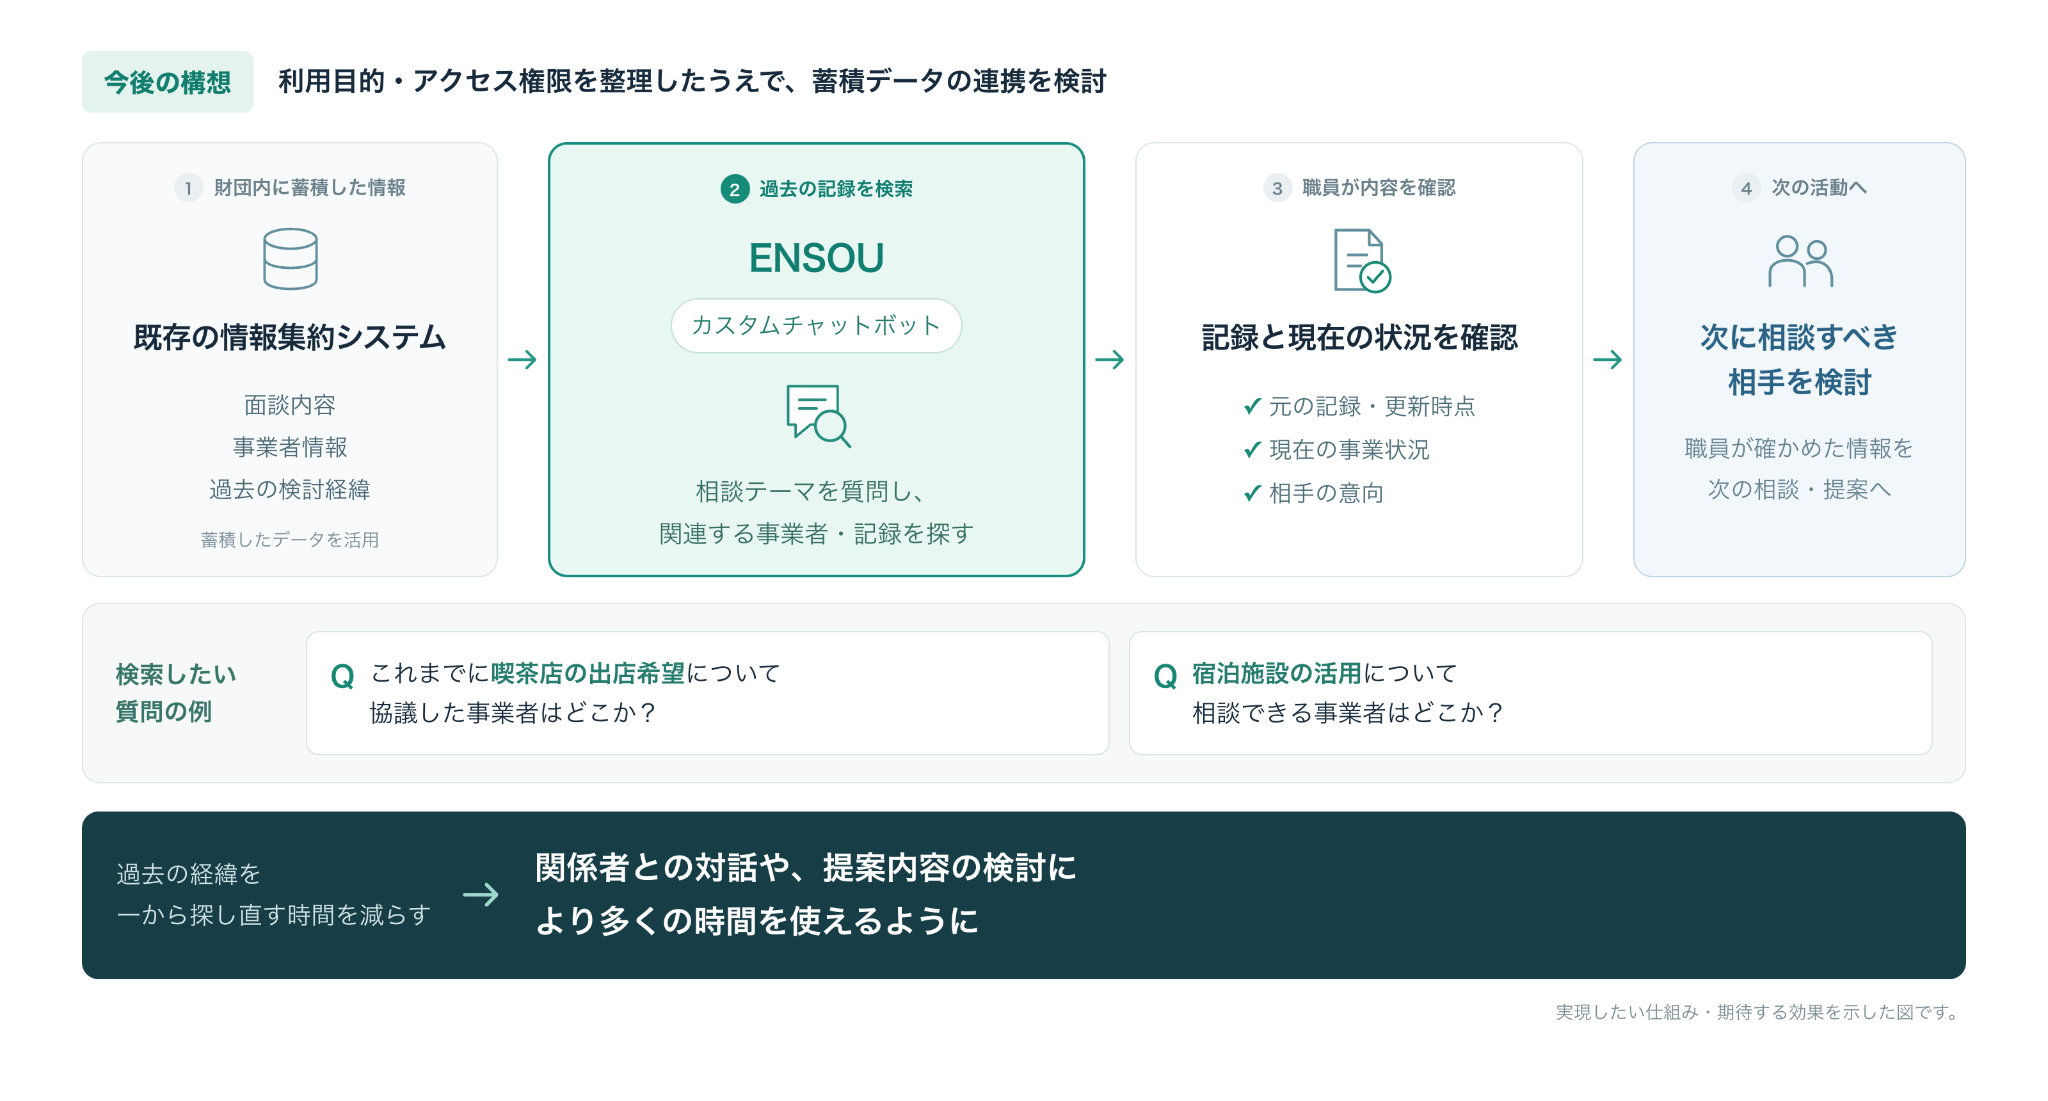
Task: Click the database cylinder icon
Action: tap(290, 259)
